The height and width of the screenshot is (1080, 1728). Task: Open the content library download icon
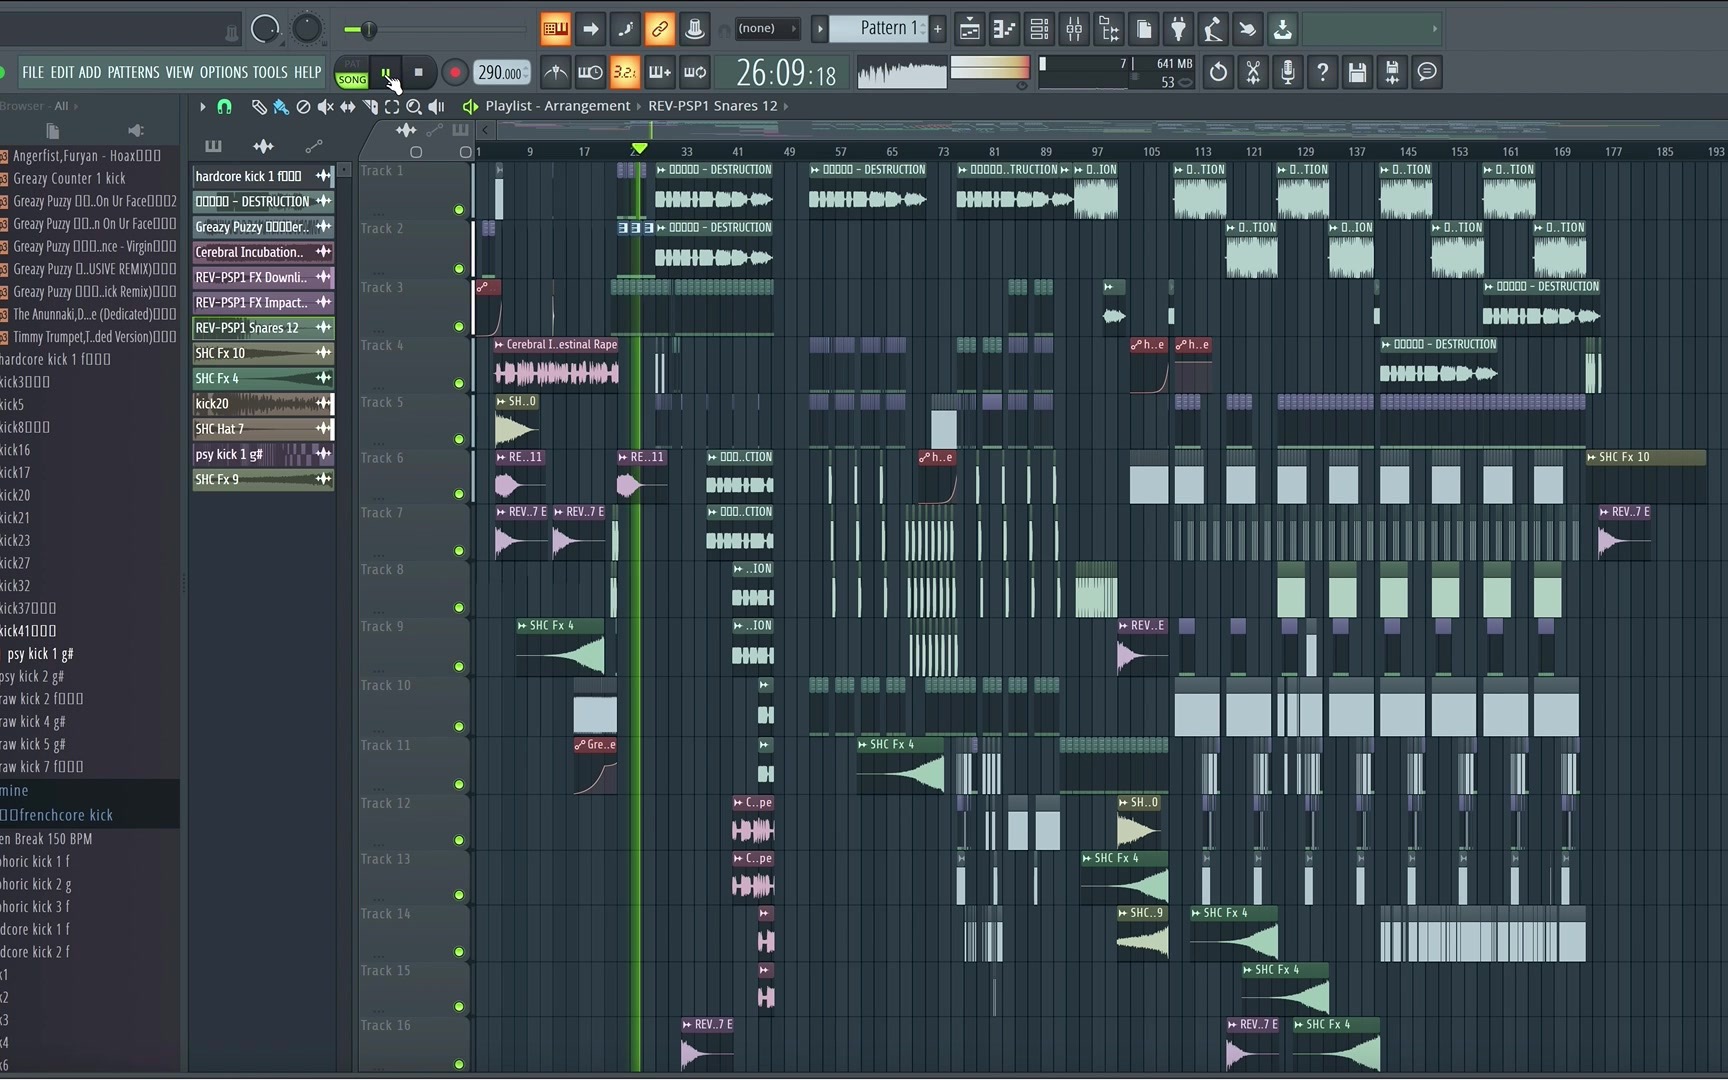[x=1283, y=30]
